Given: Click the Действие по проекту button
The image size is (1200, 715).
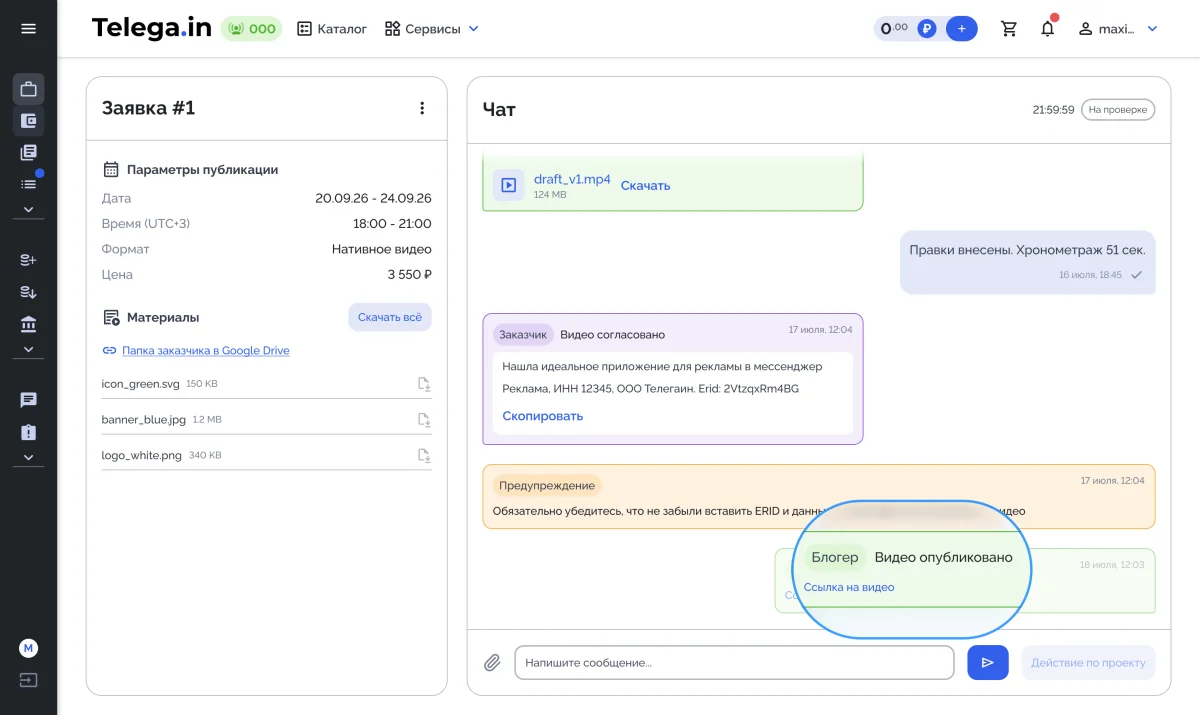Looking at the screenshot, I should (1088, 662).
